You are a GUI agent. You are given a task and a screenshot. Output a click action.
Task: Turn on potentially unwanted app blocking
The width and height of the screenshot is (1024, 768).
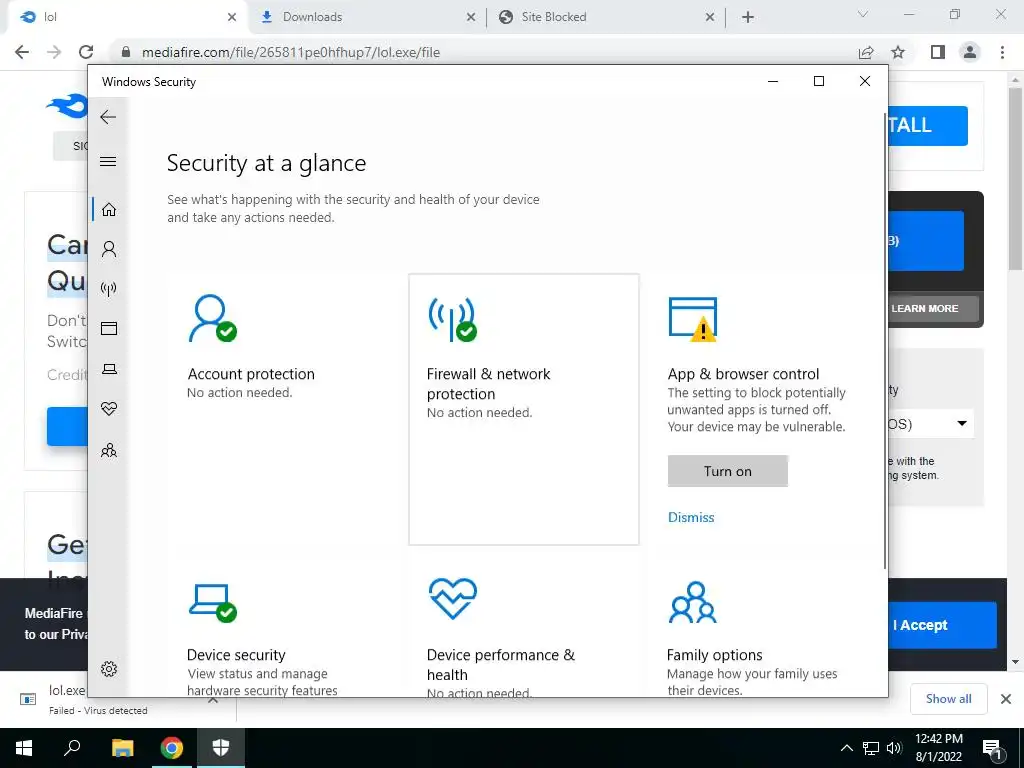[728, 471]
